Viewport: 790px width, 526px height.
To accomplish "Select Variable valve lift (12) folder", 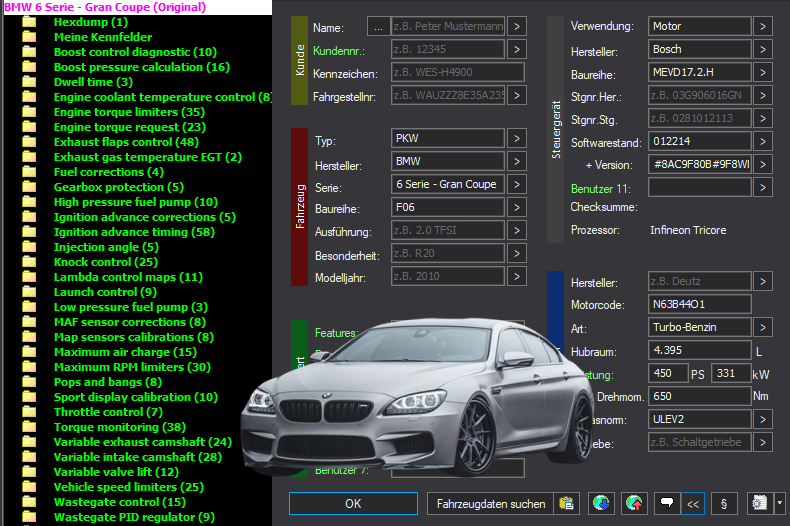I will coord(116,472).
